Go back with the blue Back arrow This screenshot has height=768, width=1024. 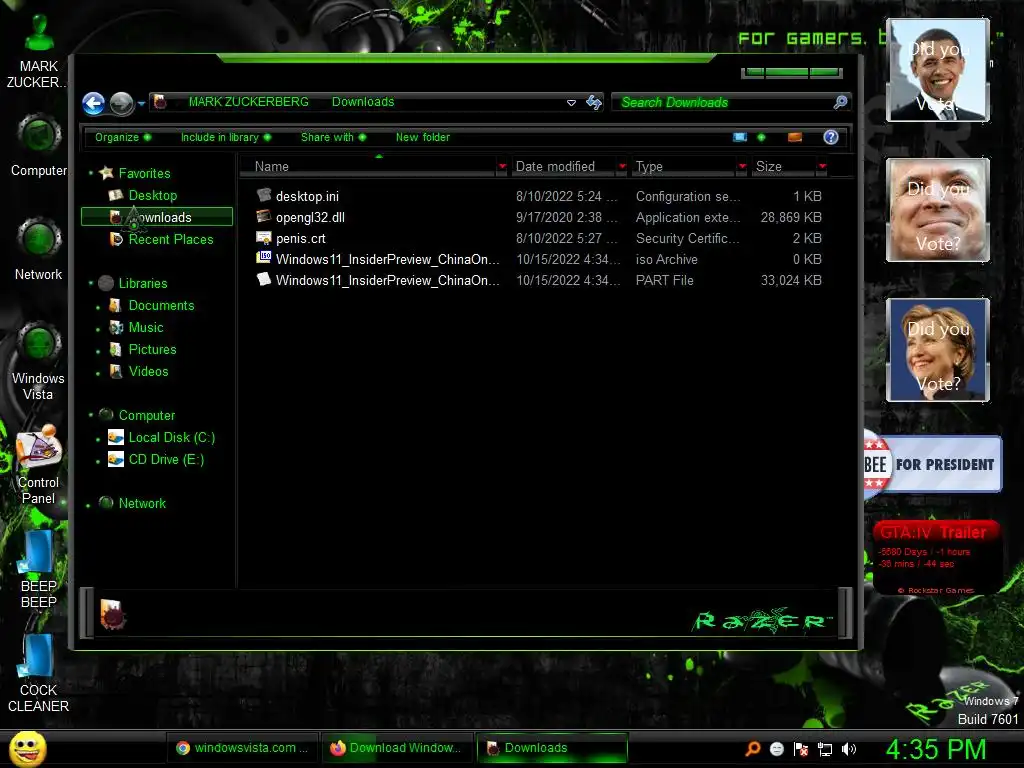point(93,103)
